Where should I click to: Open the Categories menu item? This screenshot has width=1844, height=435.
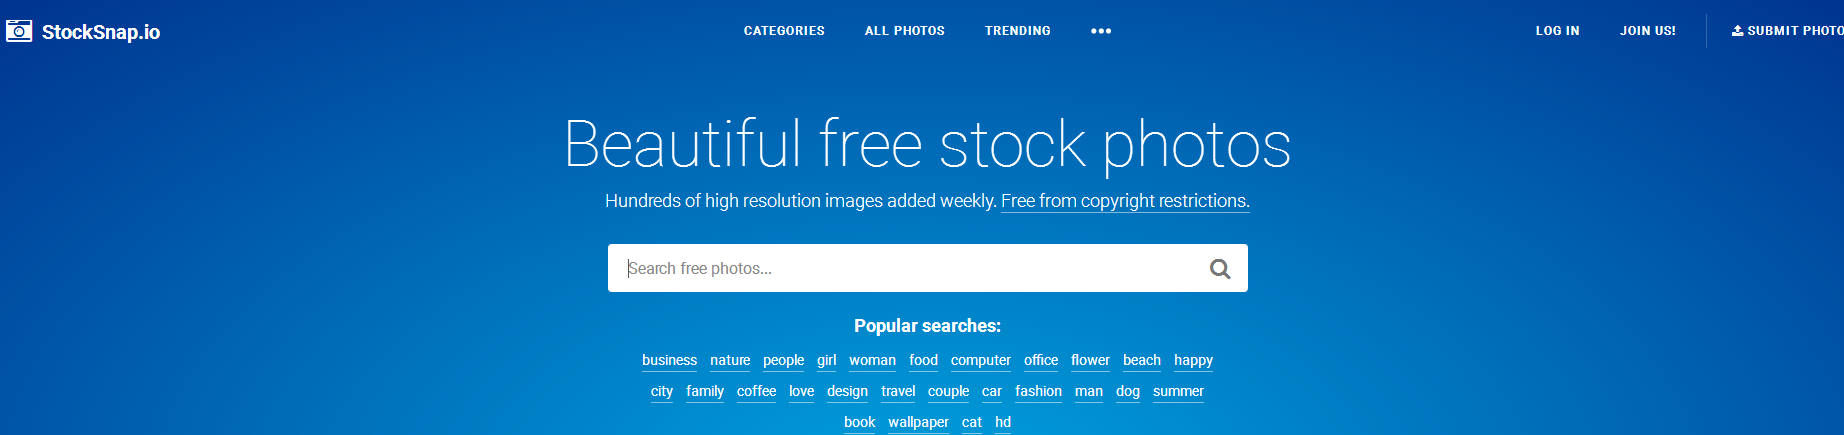[784, 31]
